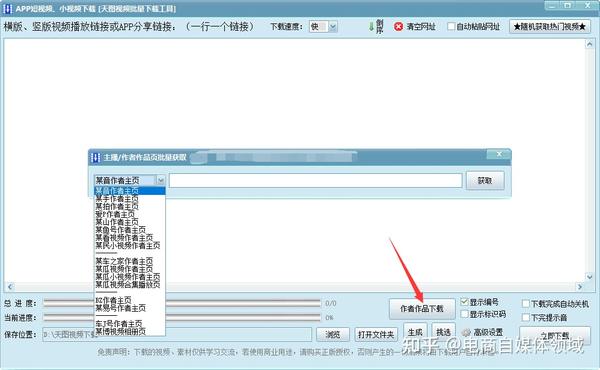Click the scroll-down arrow of the URL list
Viewport: 600px width, 370px height.
pos(589,276)
